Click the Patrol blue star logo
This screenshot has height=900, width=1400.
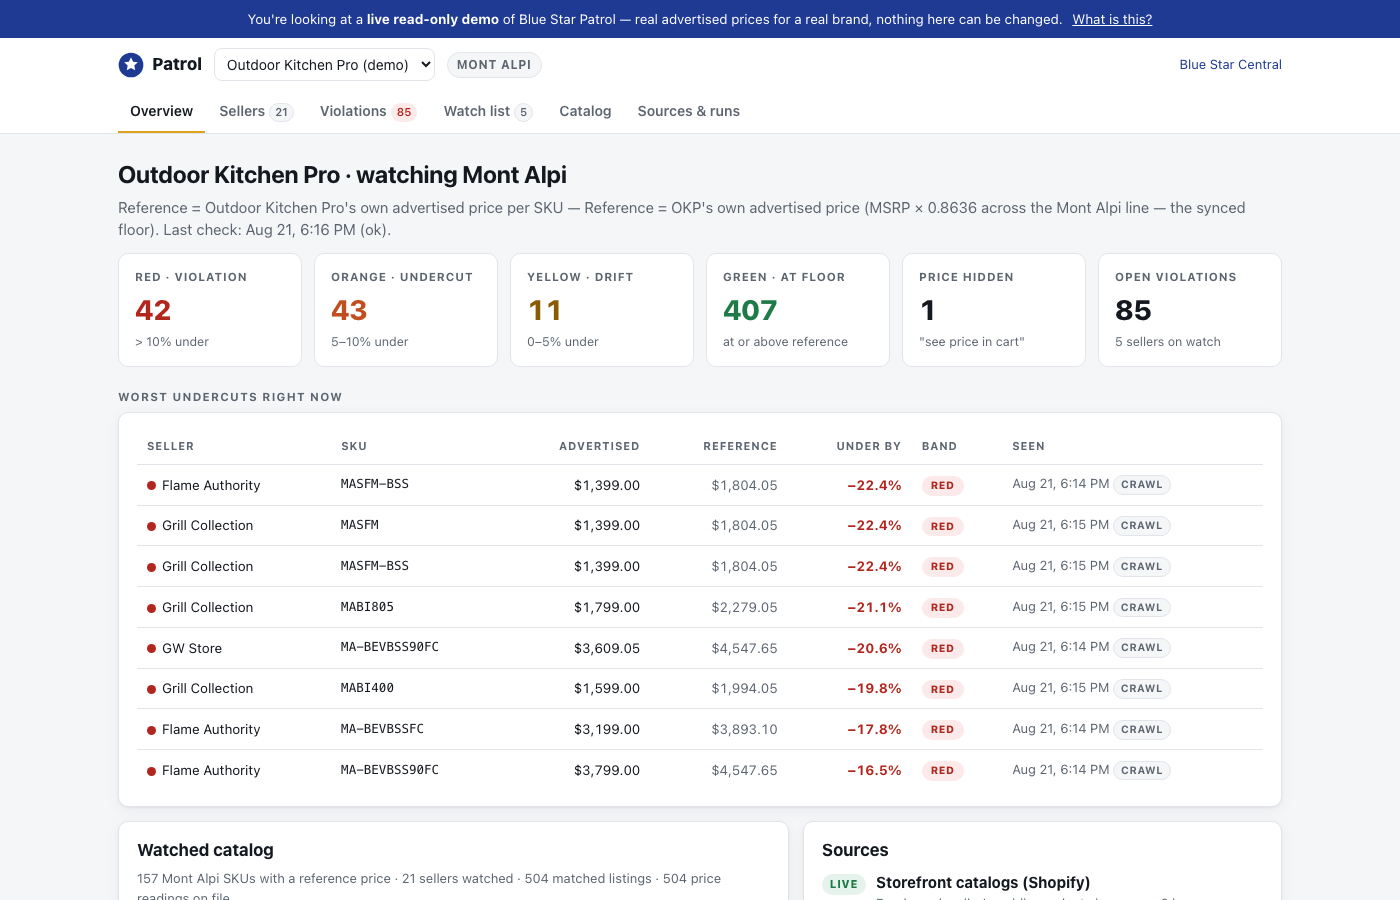point(131,65)
